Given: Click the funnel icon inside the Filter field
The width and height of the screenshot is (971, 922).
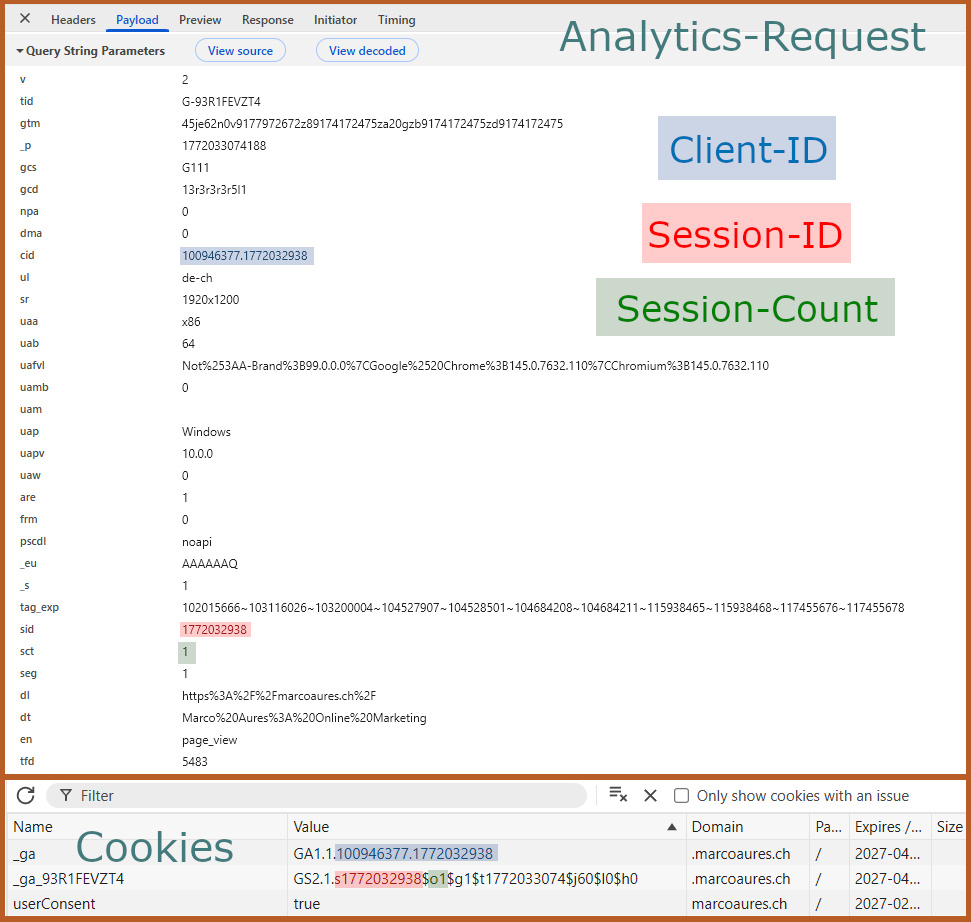Looking at the screenshot, I should [65, 795].
